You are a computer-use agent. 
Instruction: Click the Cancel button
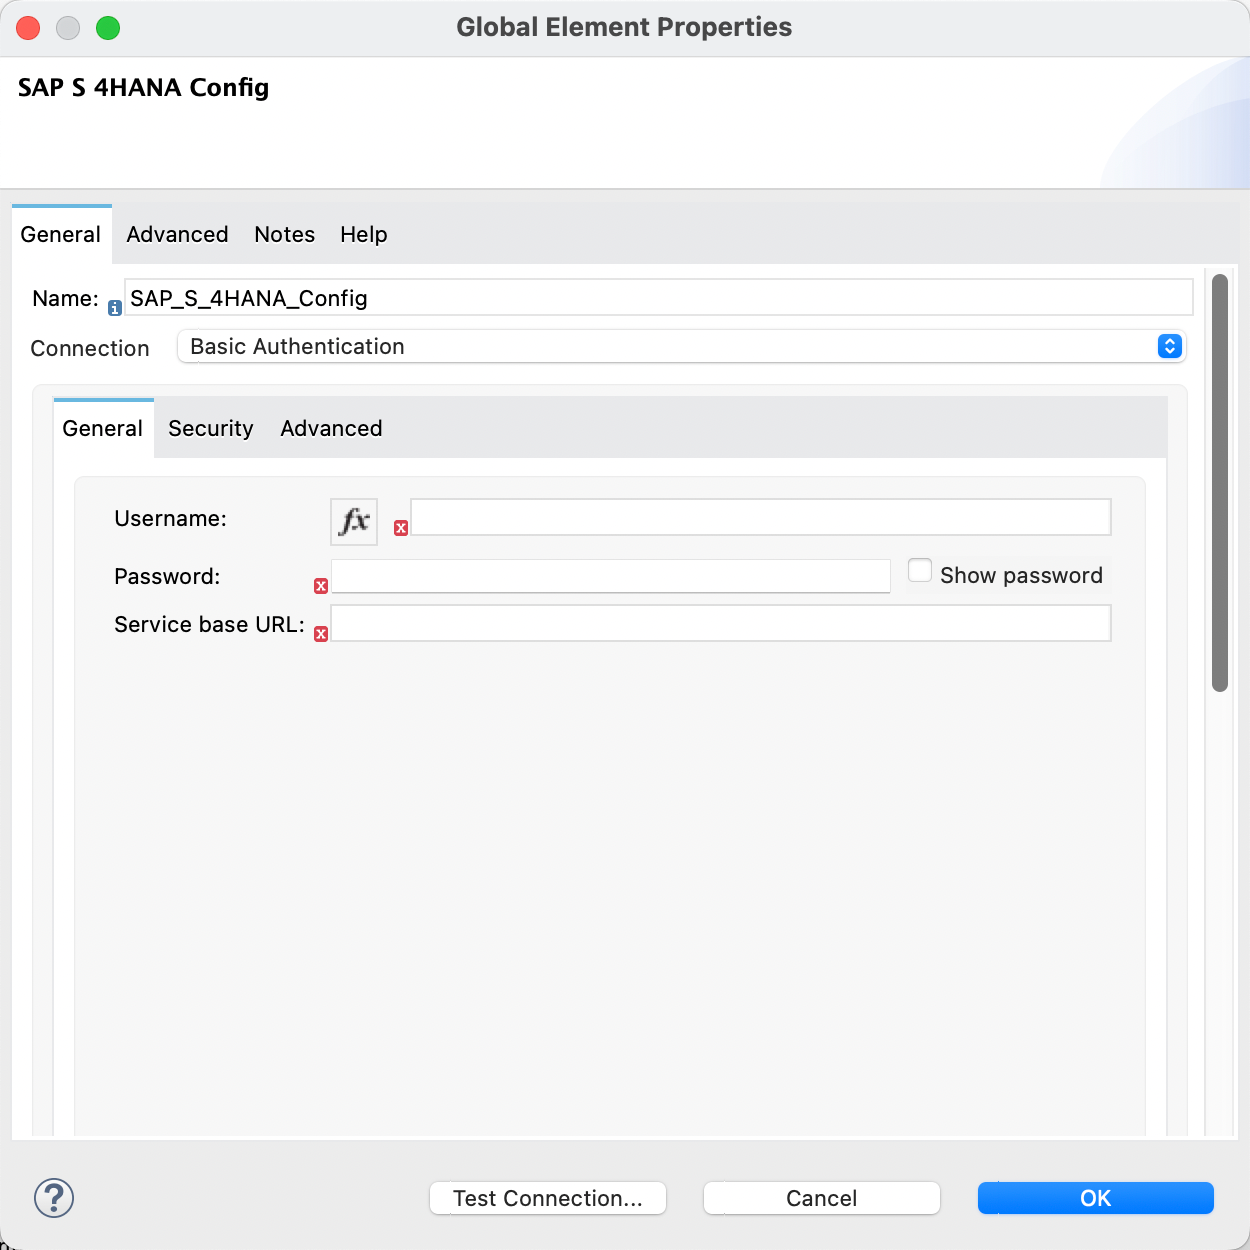[x=822, y=1198]
